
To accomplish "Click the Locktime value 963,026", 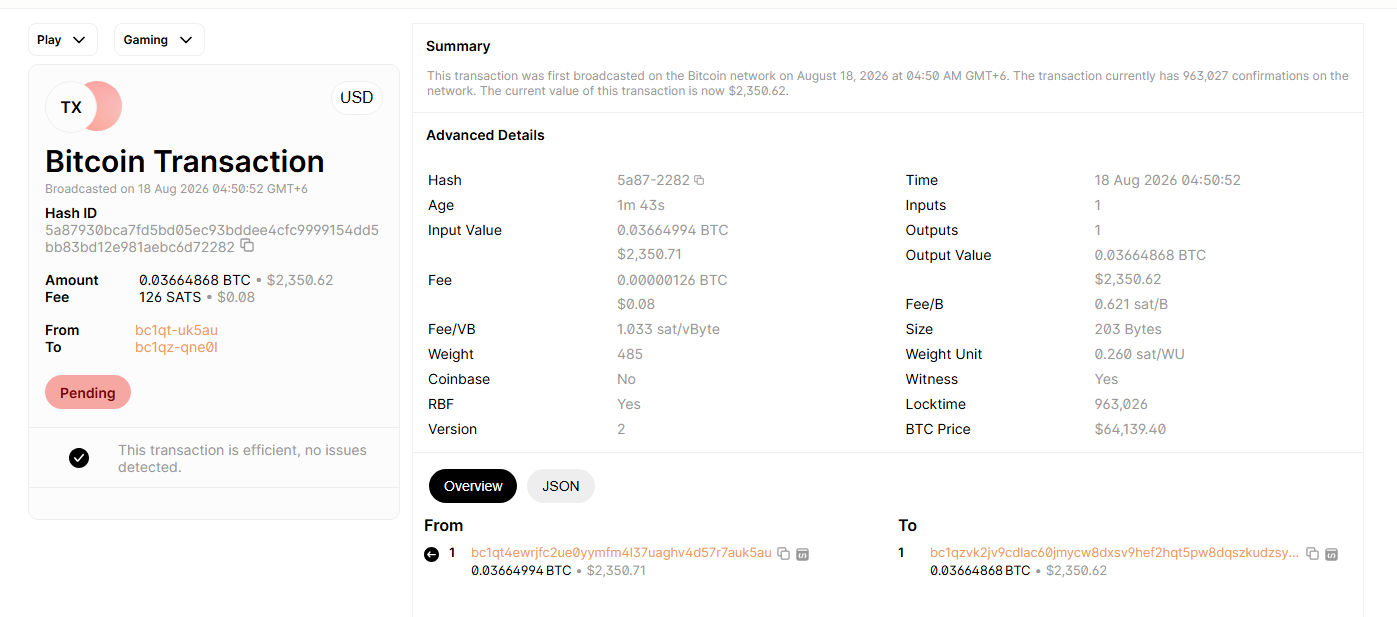I will click(1121, 404).
